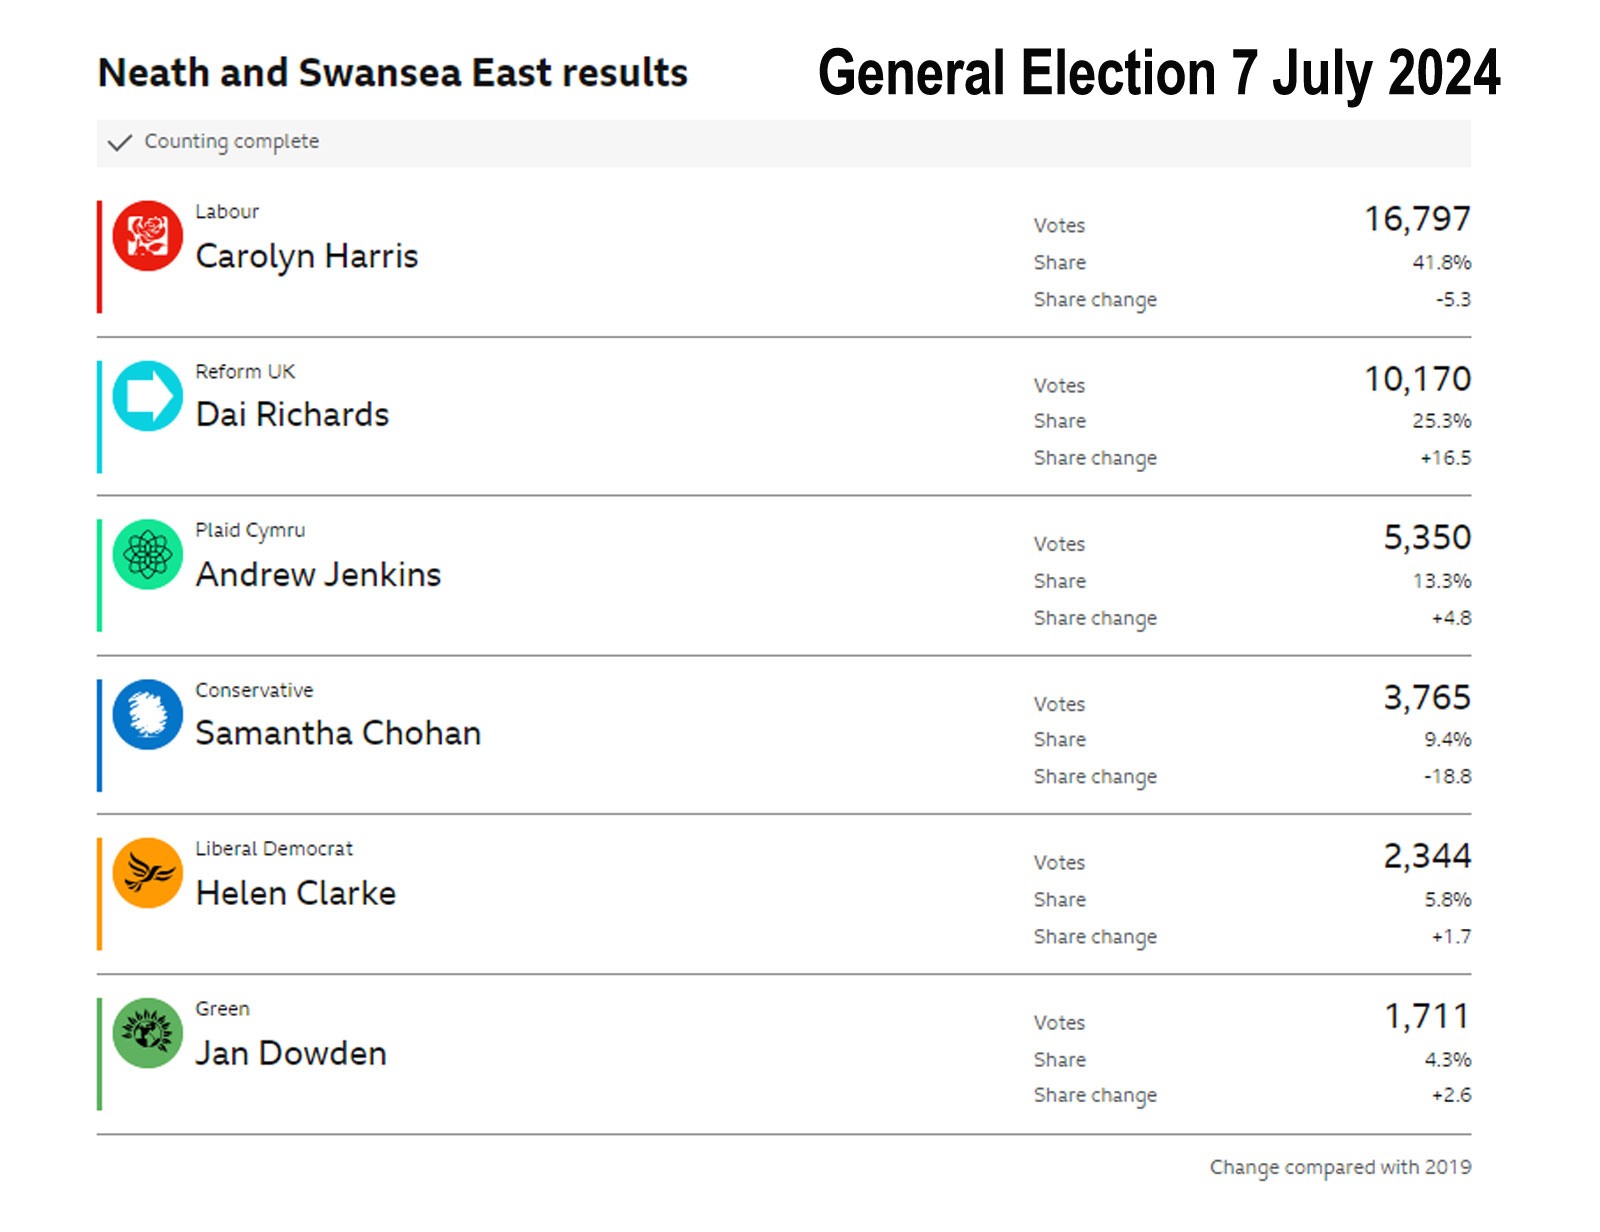
Task: Select candidate name Dai Richards
Action: pyautogui.click(x=293, y=415)
